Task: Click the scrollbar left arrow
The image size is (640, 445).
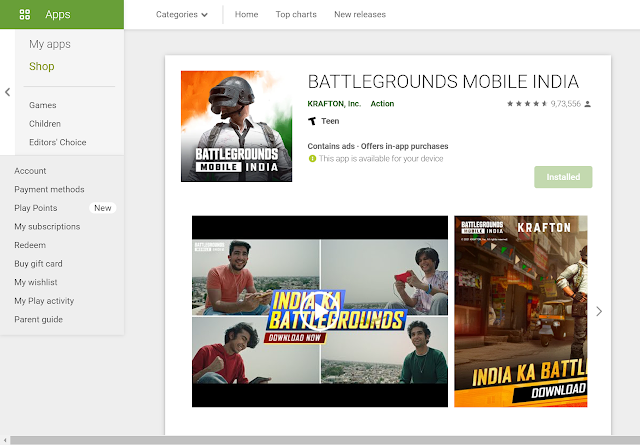Action: tap(4, 441)
